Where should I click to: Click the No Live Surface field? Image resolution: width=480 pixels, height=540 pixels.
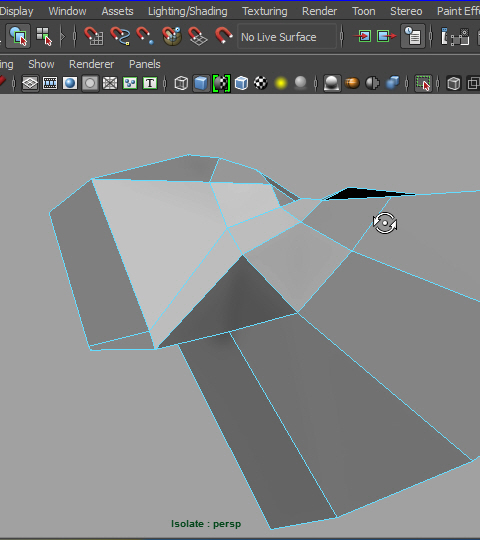pos(287,37)
